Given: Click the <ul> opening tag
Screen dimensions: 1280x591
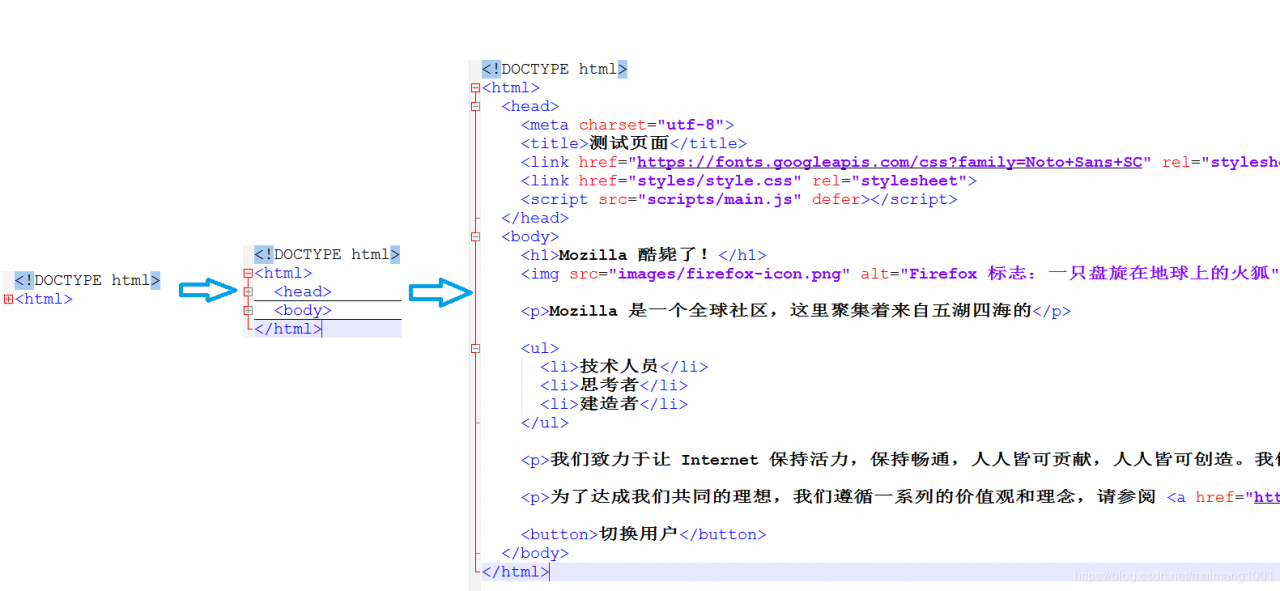Looking at the screenshot, I should [x=540, y=348].
